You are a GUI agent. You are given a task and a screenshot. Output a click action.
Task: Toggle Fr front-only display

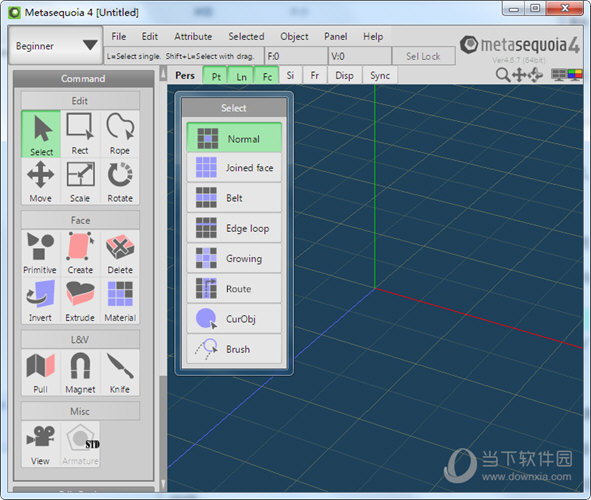coord(315,75)
